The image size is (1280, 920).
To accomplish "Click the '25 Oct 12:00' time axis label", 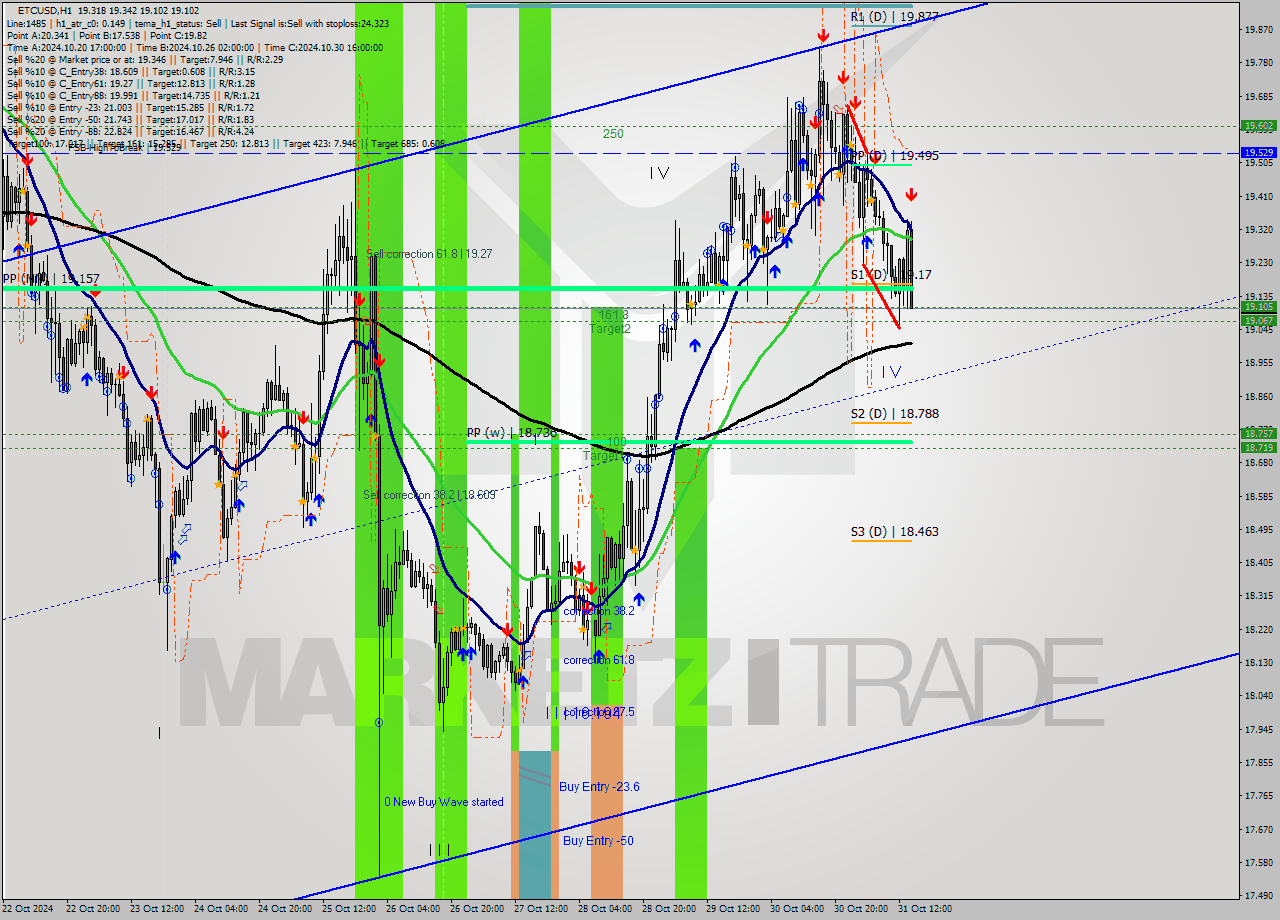I will point(351,909).
